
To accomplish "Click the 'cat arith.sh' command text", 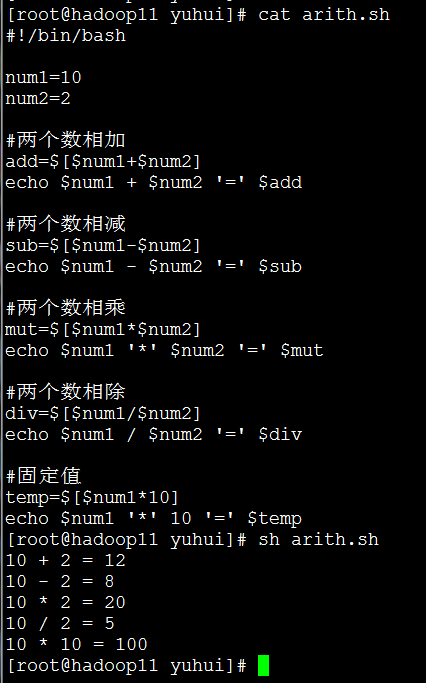I will (x=324, y=15).
